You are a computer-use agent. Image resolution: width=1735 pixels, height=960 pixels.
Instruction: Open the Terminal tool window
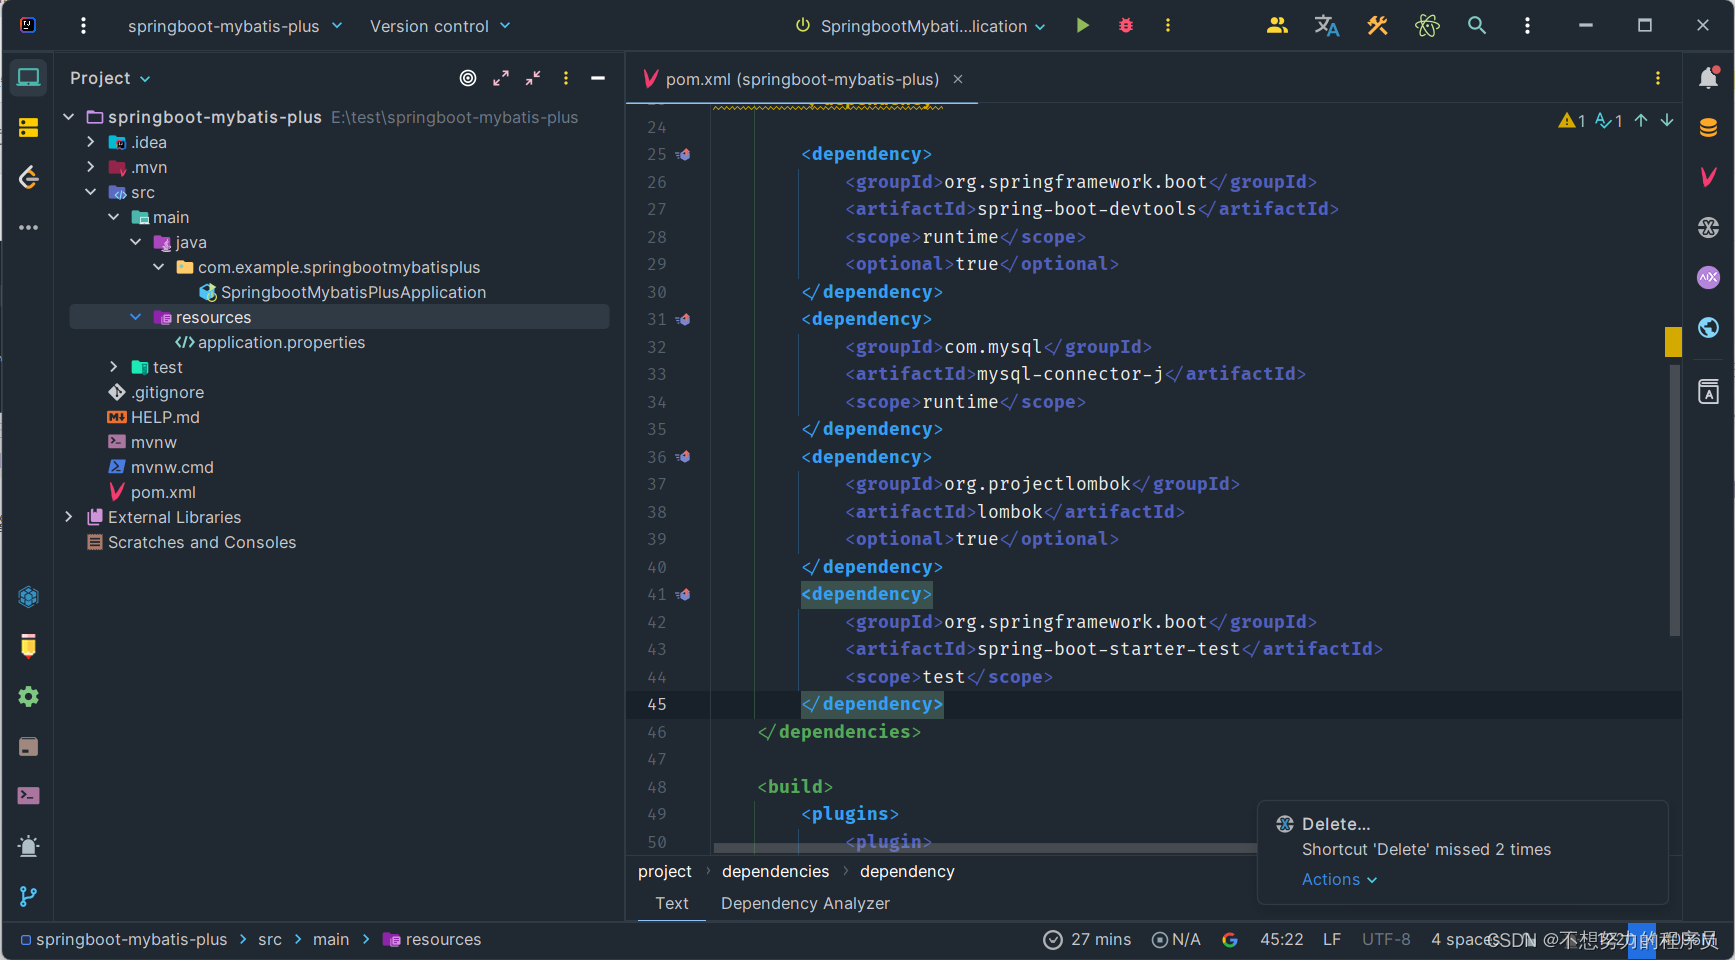[x=28, y=795]
